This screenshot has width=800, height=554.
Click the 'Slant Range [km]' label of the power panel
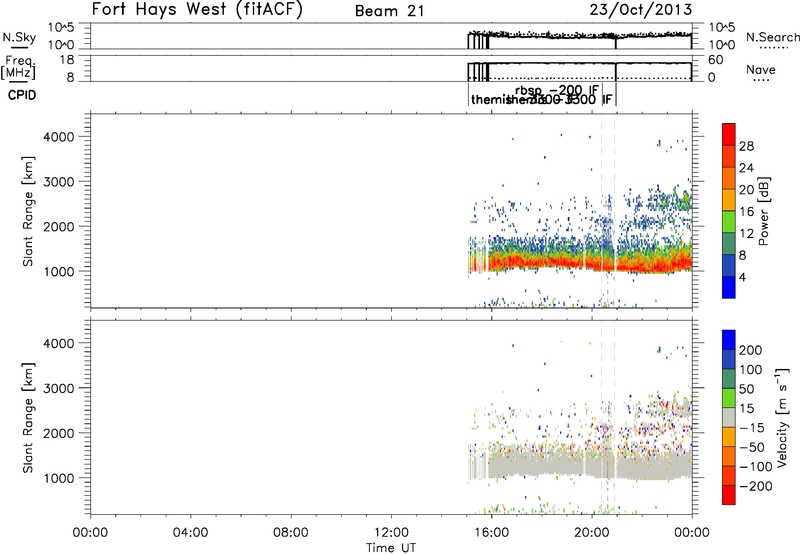[x=28, y=211]
